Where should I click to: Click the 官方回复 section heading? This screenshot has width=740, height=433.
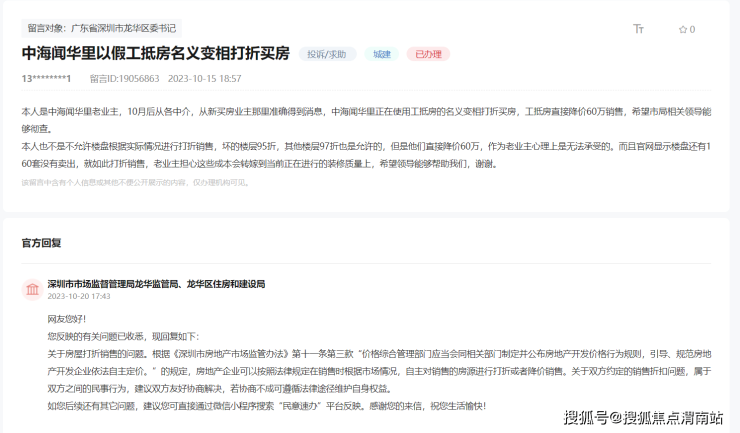point(42,243)
